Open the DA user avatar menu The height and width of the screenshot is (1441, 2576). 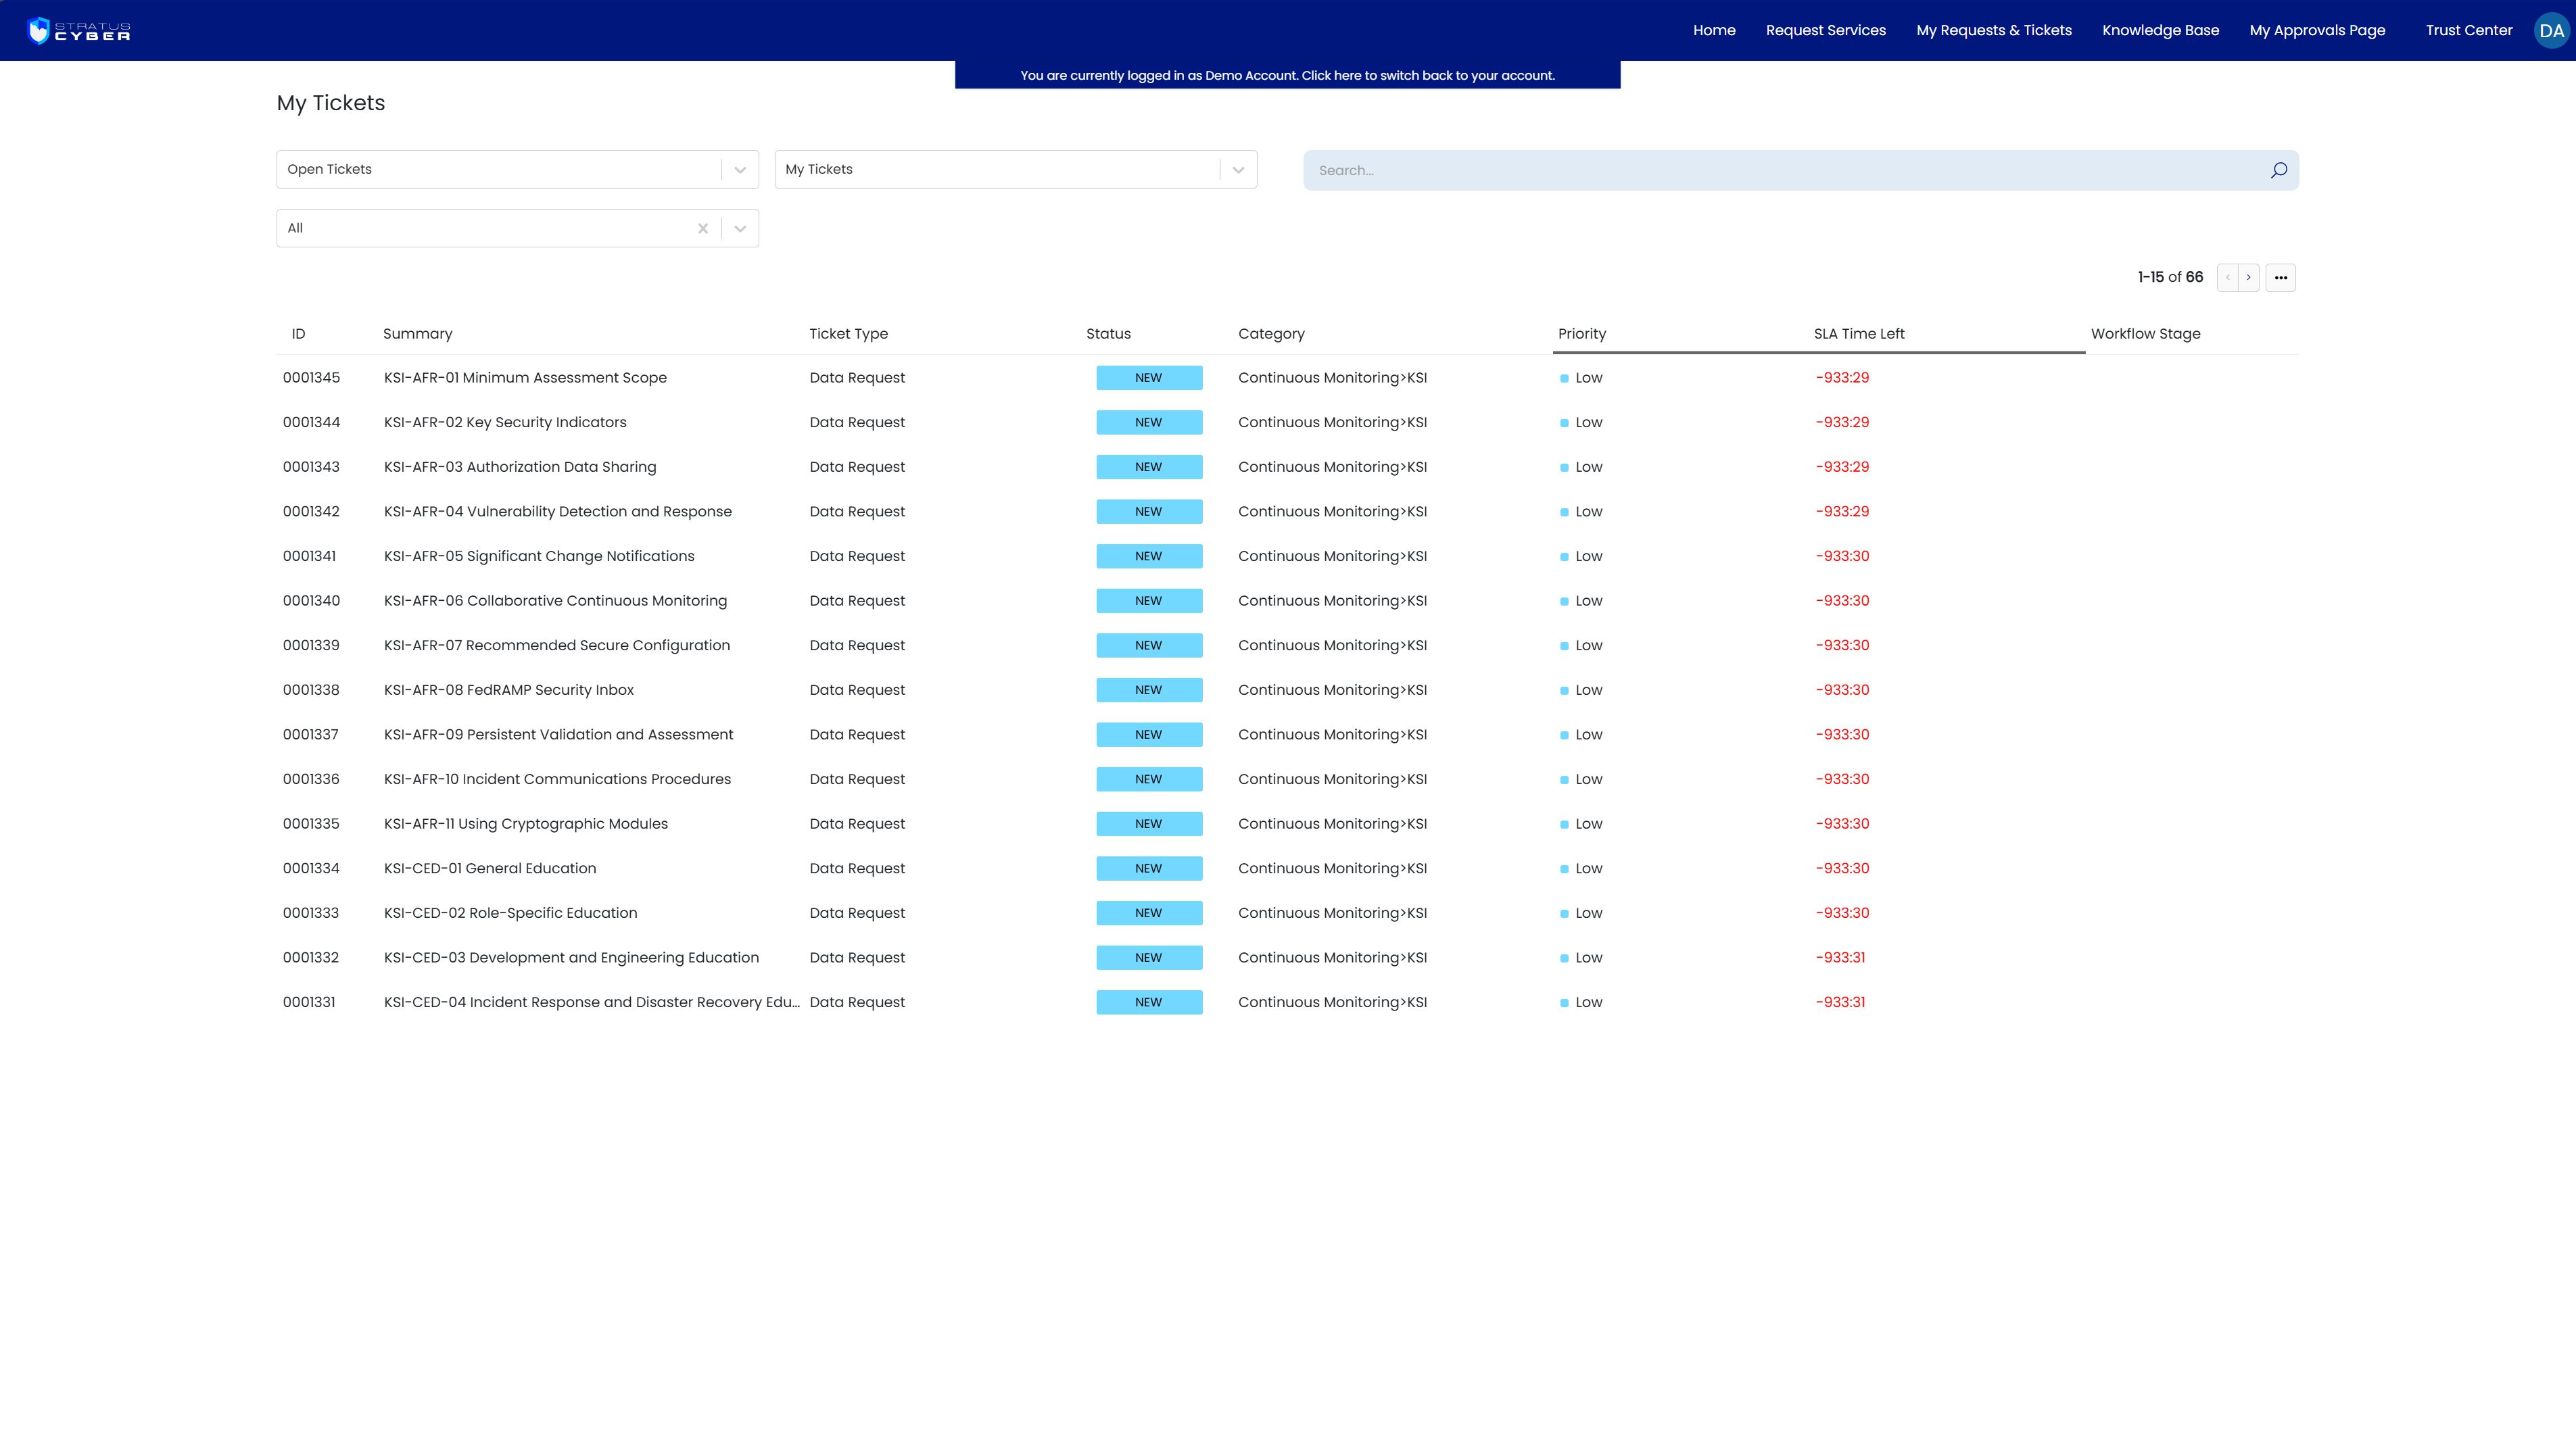tap(2551, 31)
